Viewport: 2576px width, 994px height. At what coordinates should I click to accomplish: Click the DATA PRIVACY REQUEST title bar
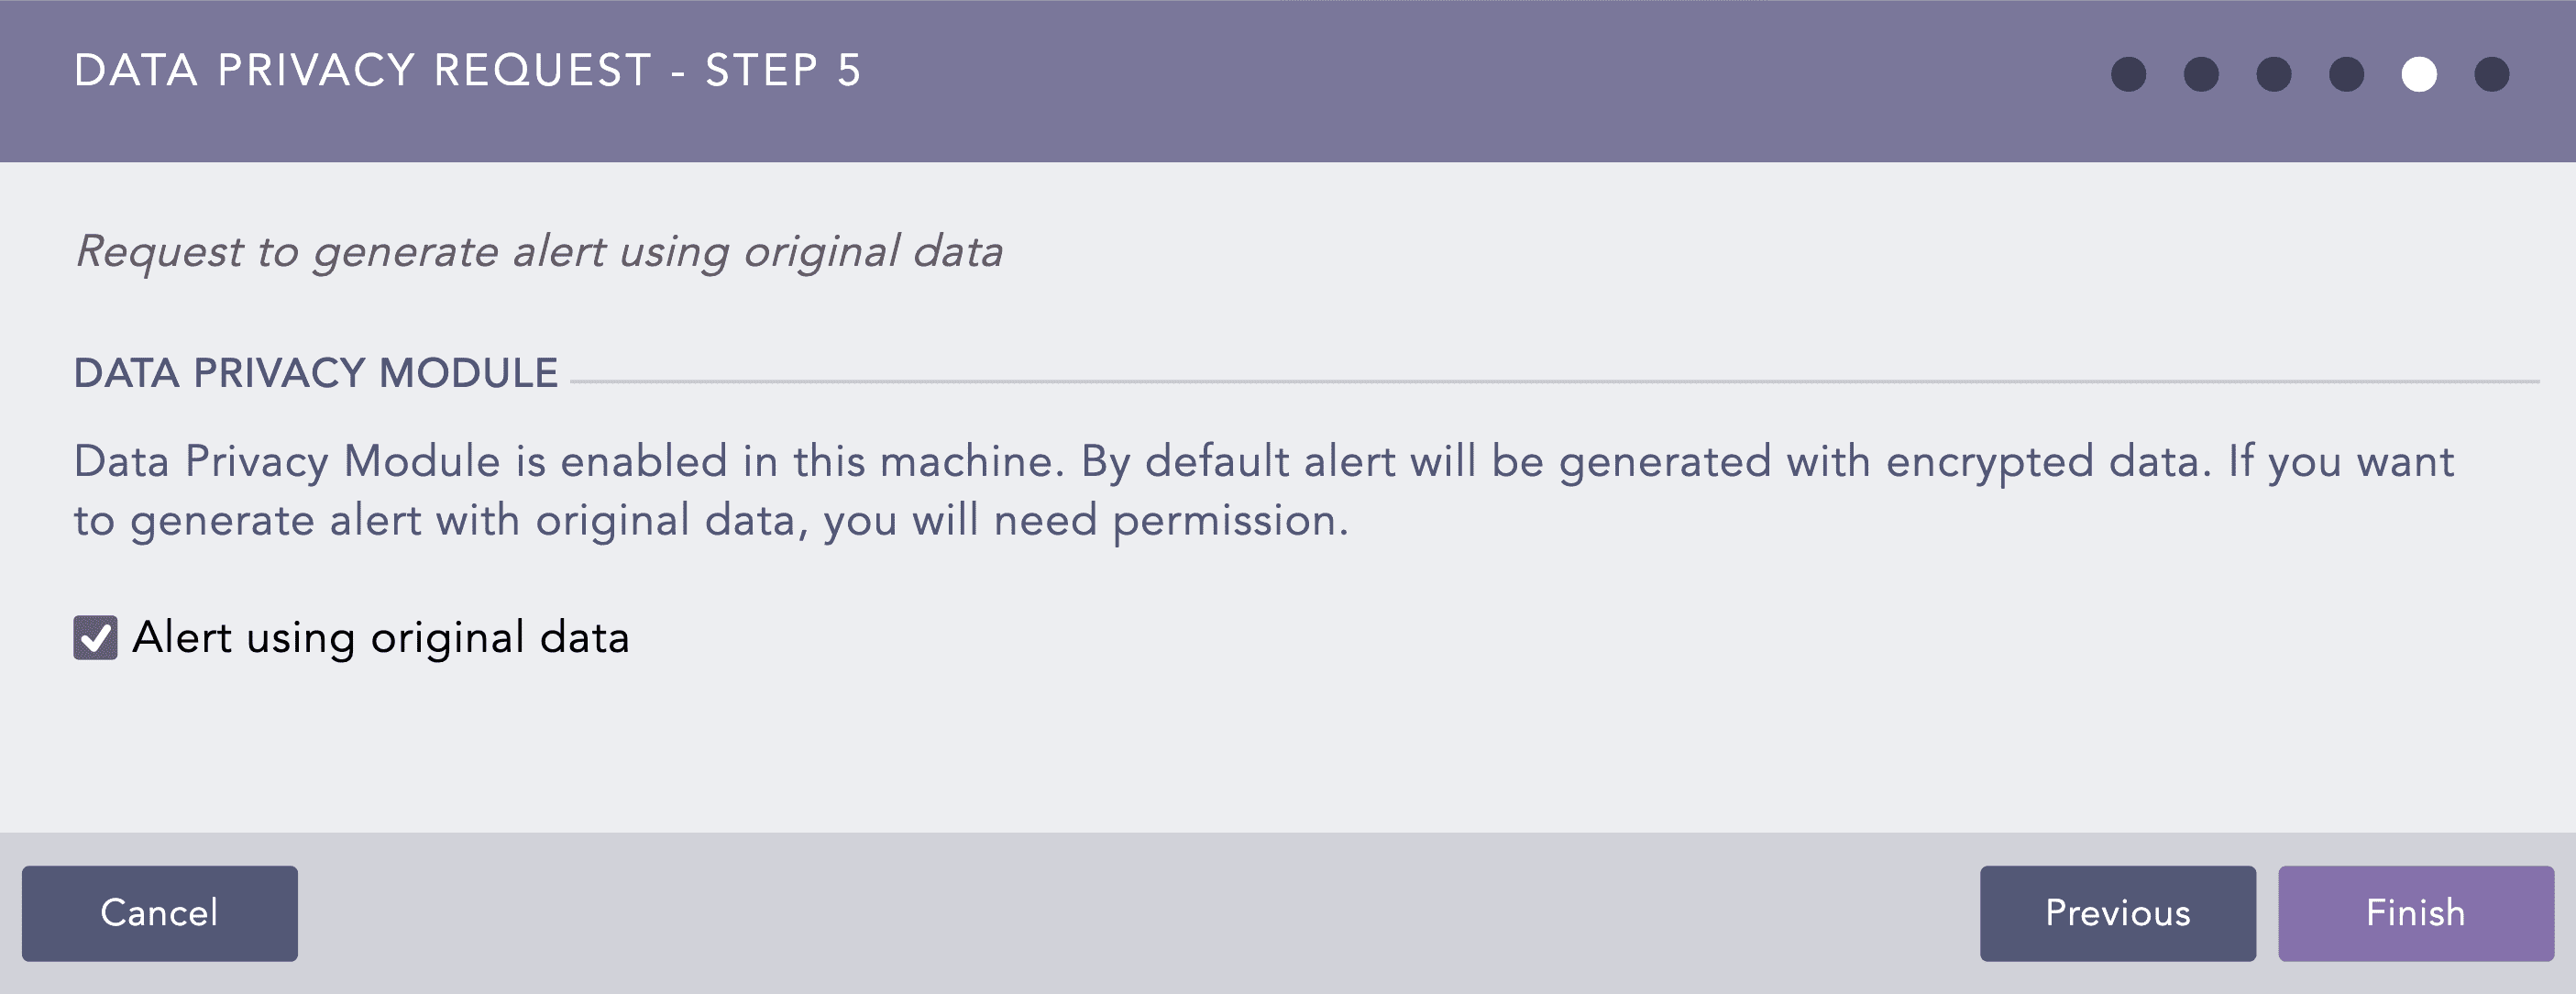[468, 70]
